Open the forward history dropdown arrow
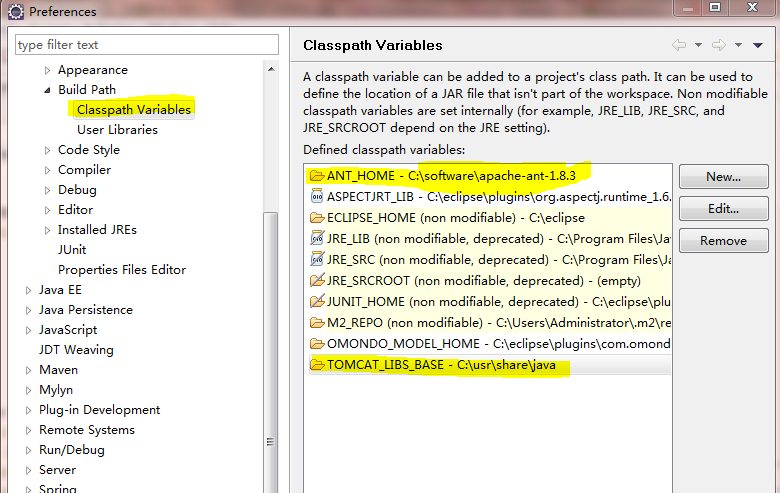Screen dimensions: 780x493 point(739,45)
